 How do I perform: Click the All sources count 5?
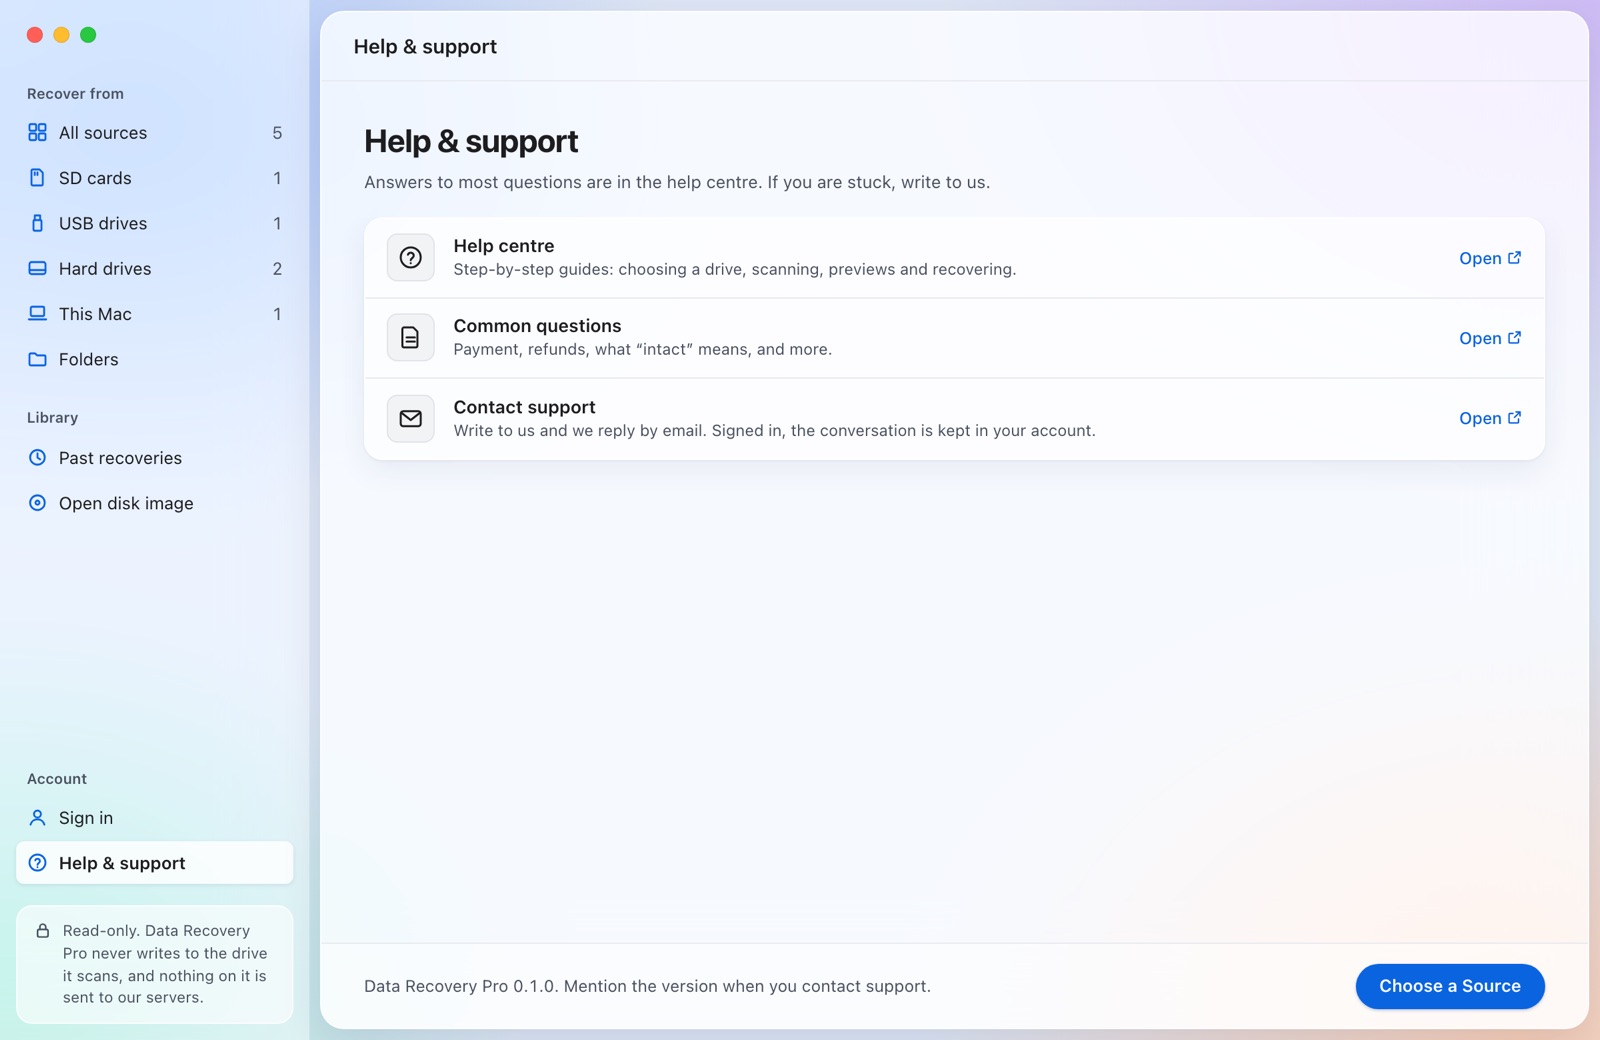(277, 133)
